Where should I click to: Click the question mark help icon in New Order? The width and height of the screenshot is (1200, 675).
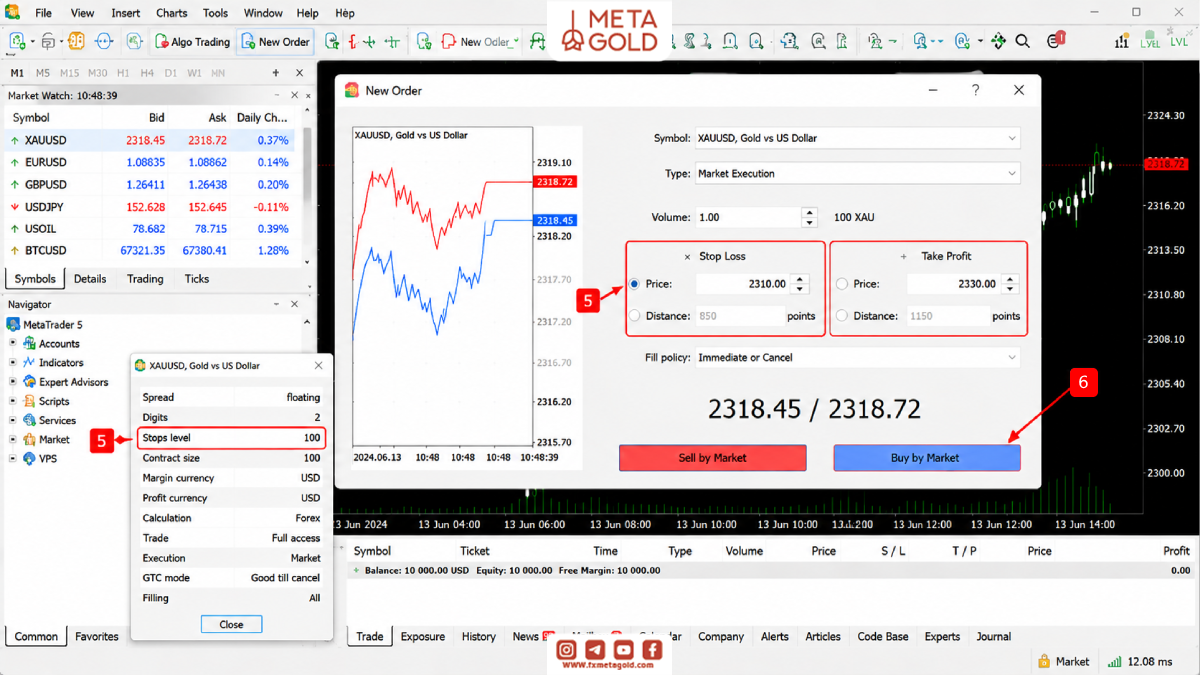[x=976, y=90]
